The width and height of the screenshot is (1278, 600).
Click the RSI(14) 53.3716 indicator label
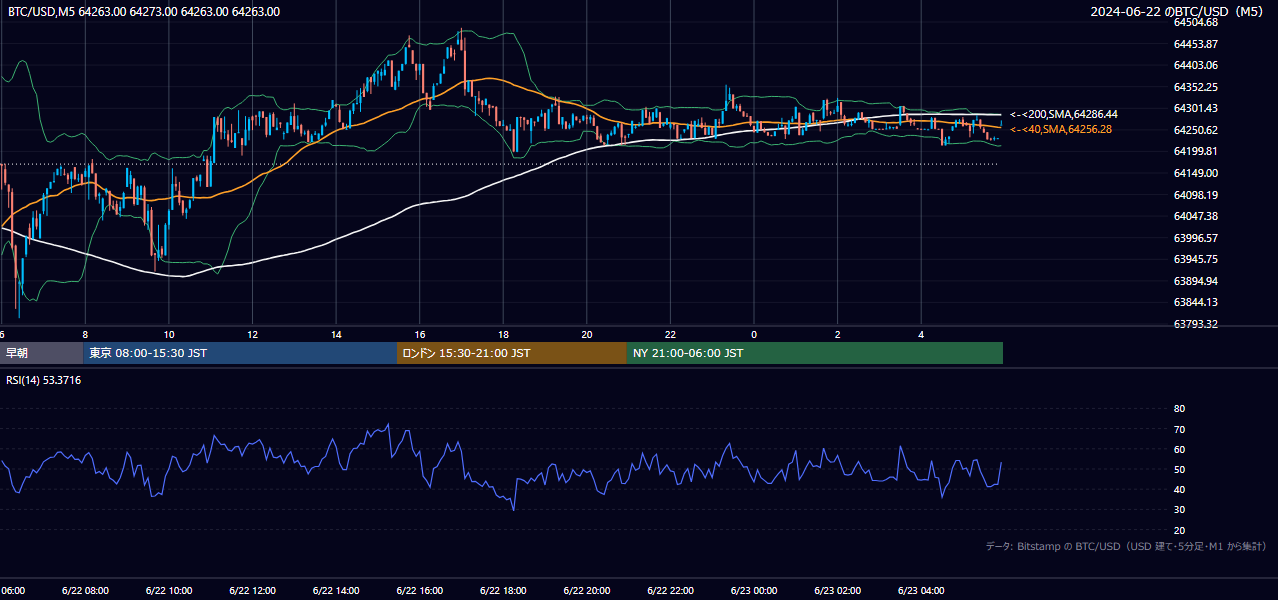coord(44,380)
